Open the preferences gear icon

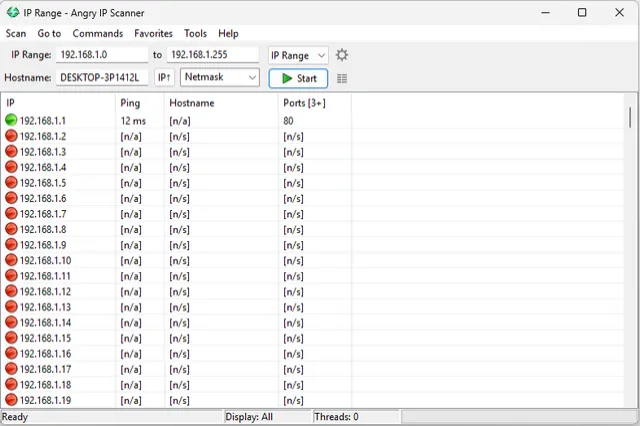click(x=342, y=55)
